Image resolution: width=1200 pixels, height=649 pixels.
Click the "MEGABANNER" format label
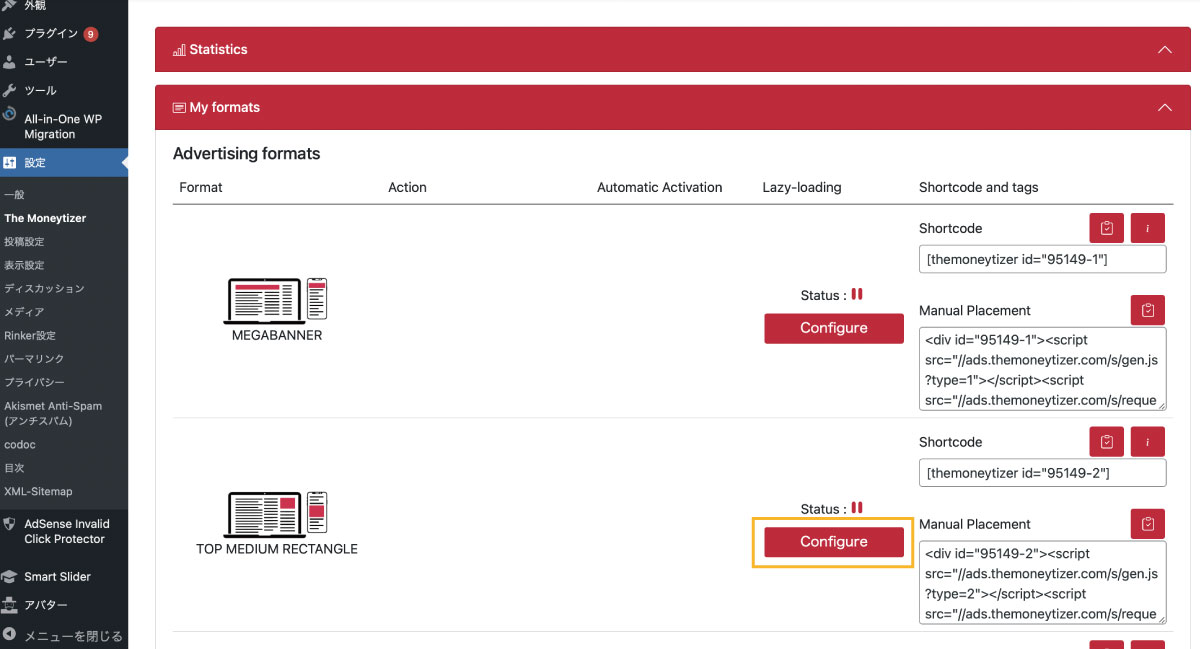click(277, 335)
